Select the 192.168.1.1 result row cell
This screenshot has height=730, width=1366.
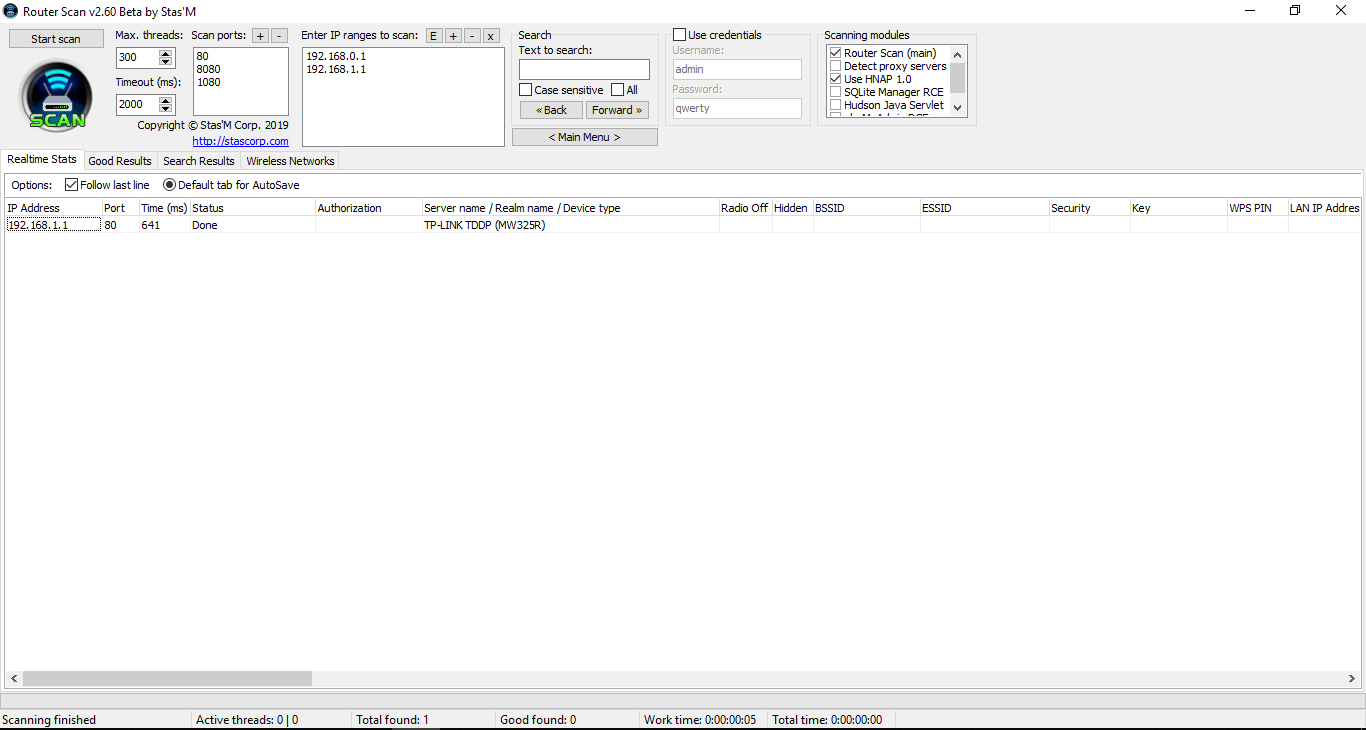pyautogui.click(x=53, y=225)
